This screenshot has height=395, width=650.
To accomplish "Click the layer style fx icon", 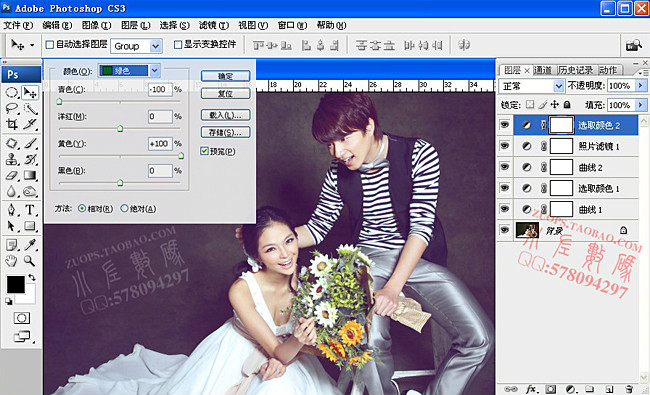I will [x=531, y=389].
